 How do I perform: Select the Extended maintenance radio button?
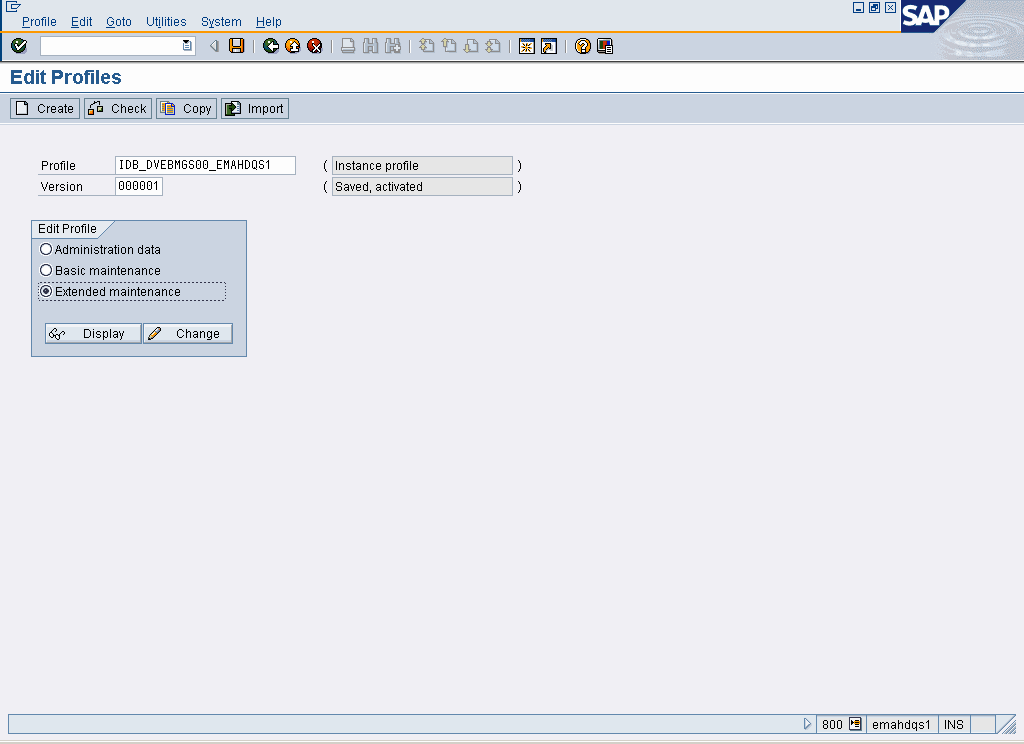(x=46, y=291)
